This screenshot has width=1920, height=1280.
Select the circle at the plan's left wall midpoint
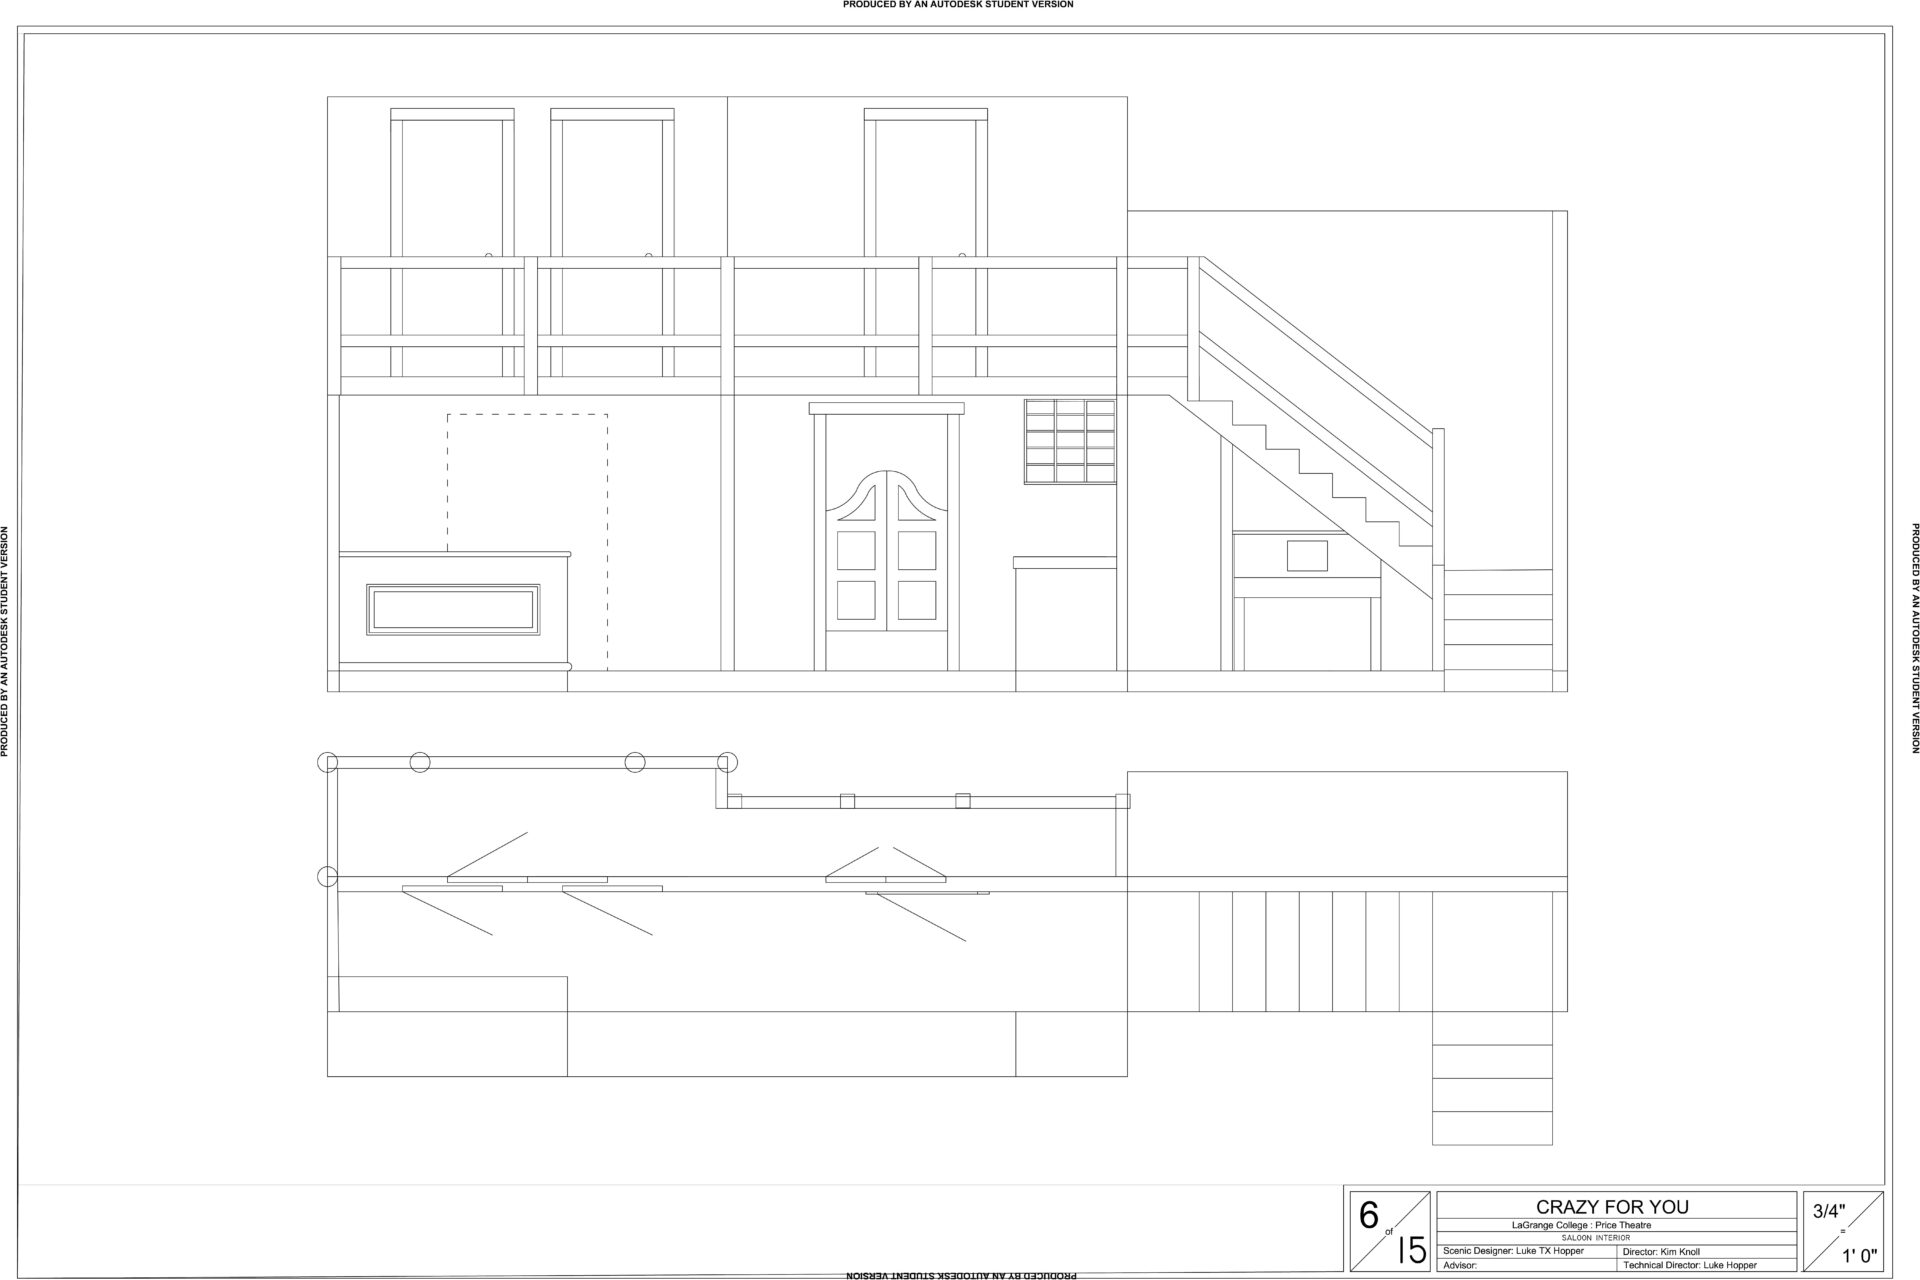point(327,877)
